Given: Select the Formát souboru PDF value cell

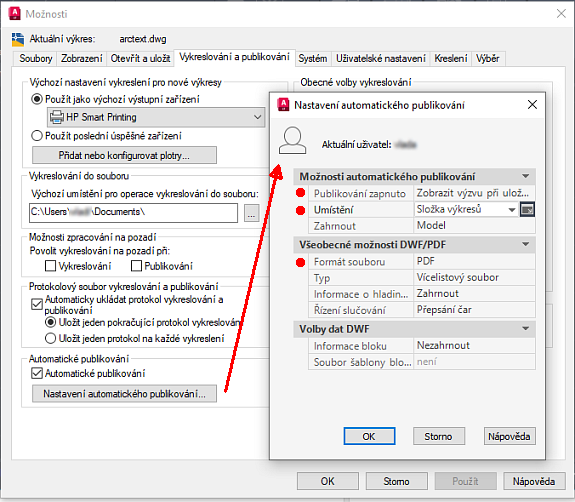Looking at the screenshot, I should (474, 261).
